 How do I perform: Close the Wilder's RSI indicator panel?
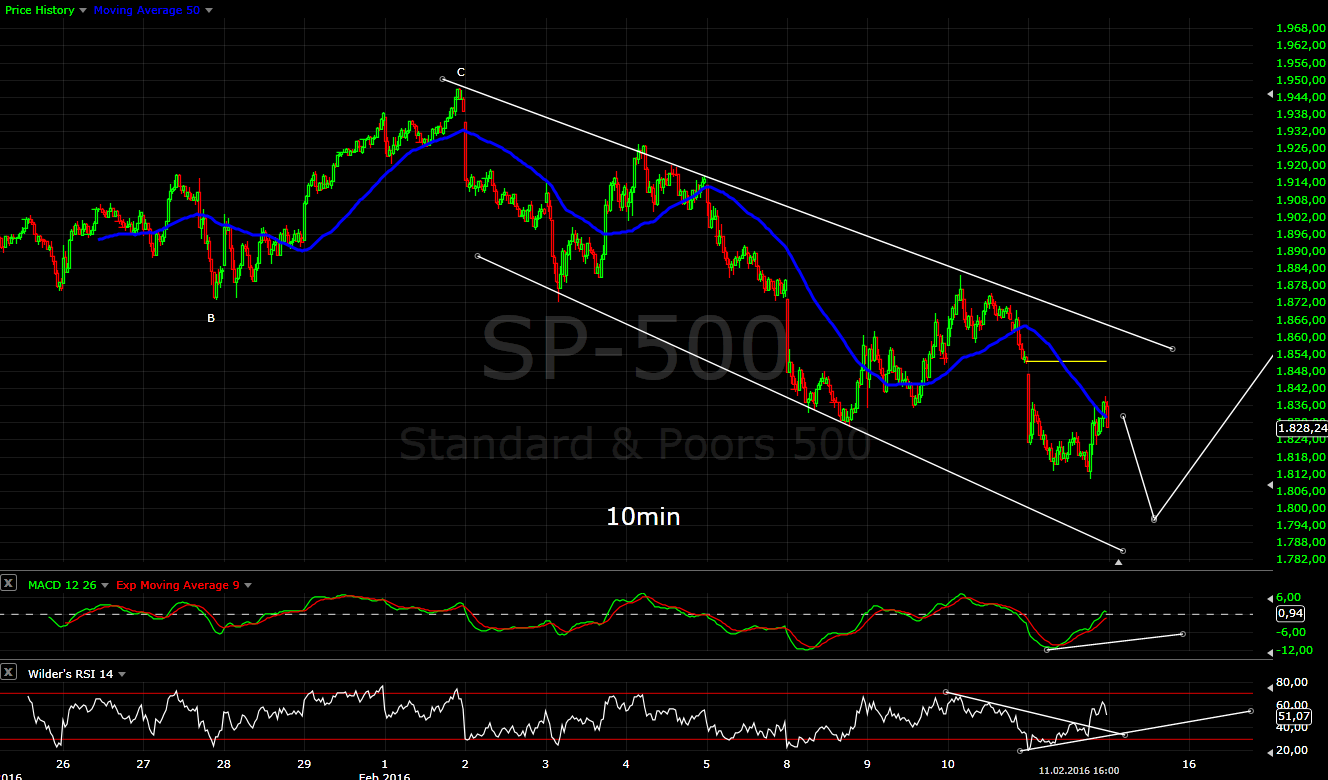[x=9, y=673]
